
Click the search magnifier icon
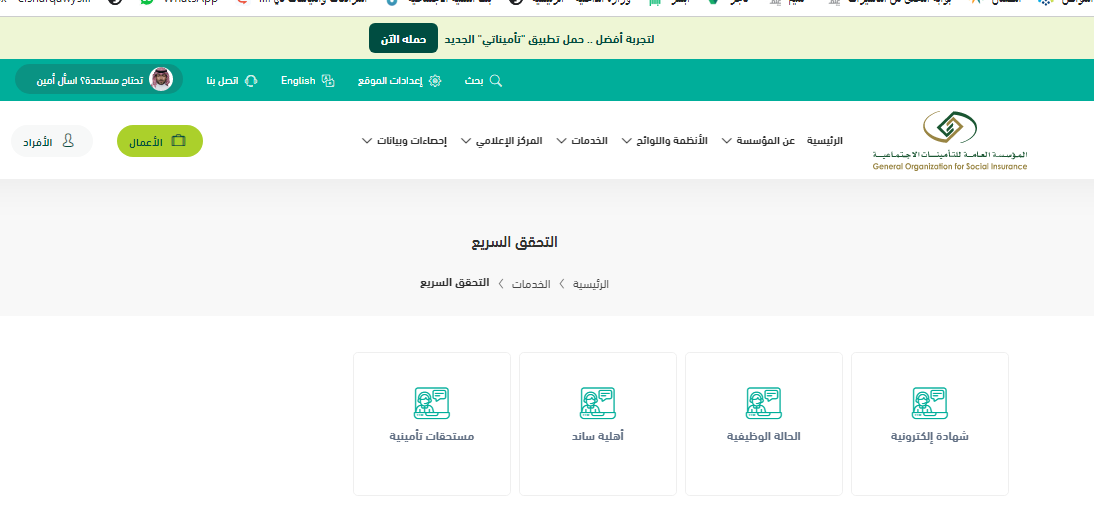point(495,80)
